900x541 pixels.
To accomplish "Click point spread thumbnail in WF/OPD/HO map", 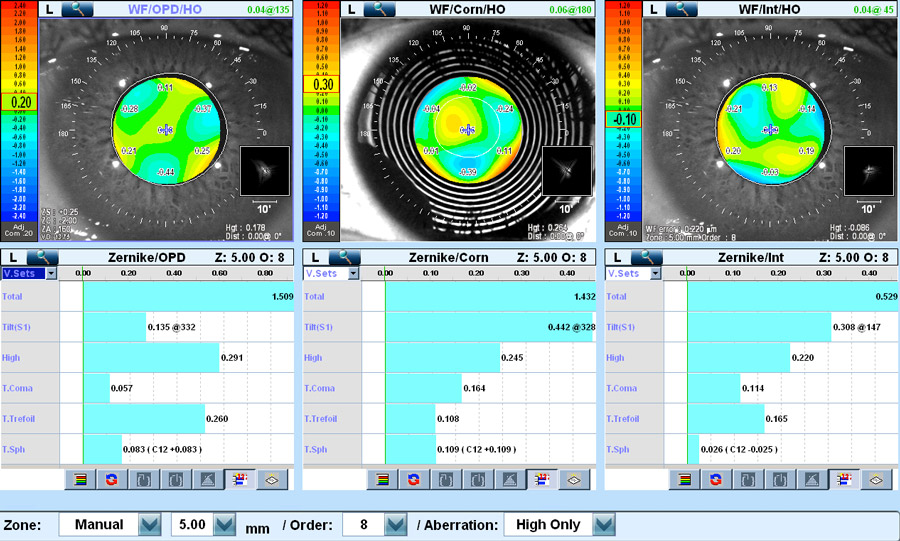I will point(265,170).
